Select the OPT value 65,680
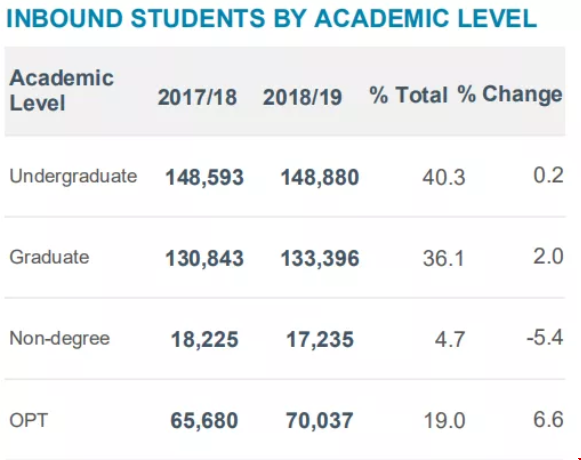 (x=204, y=421)
